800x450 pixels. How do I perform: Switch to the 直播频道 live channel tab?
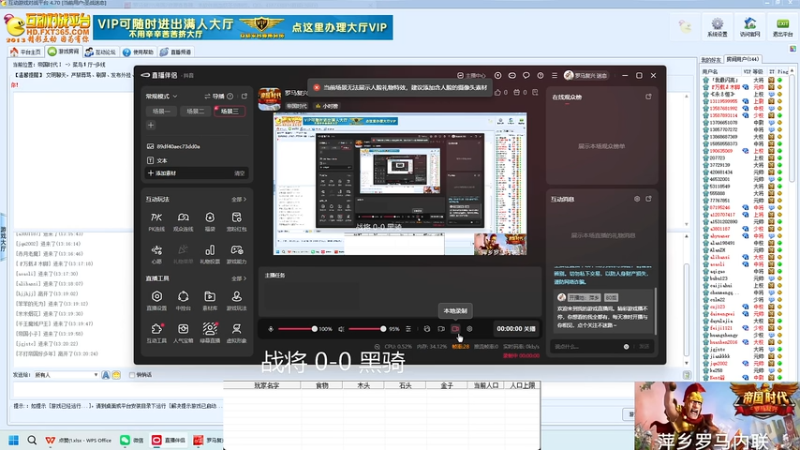[x=176, y=52]
